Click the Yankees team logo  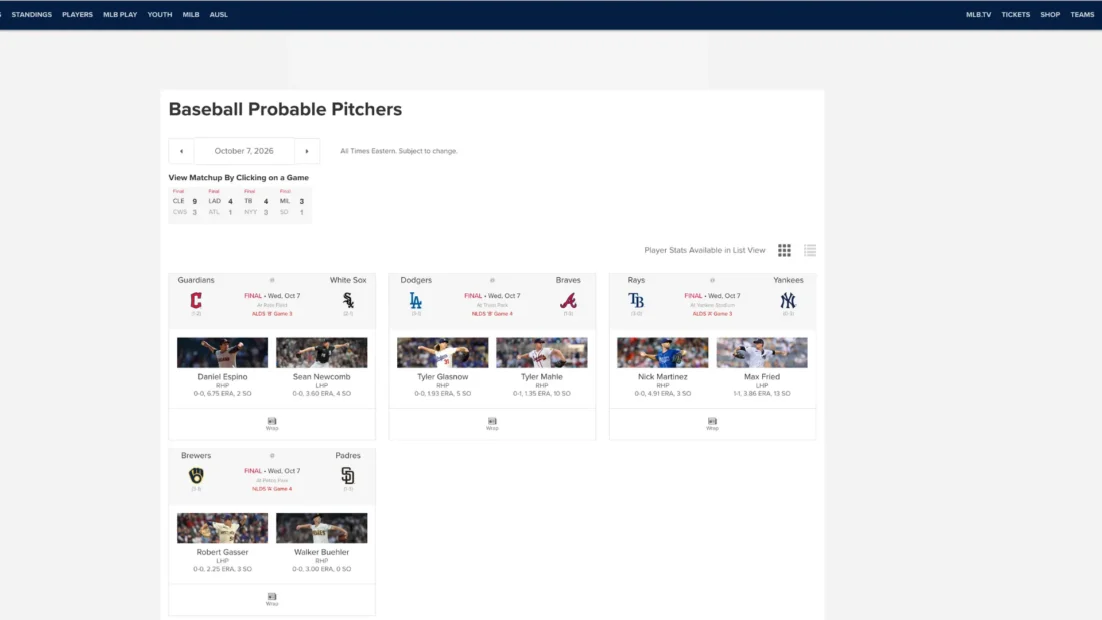(788, 301)
